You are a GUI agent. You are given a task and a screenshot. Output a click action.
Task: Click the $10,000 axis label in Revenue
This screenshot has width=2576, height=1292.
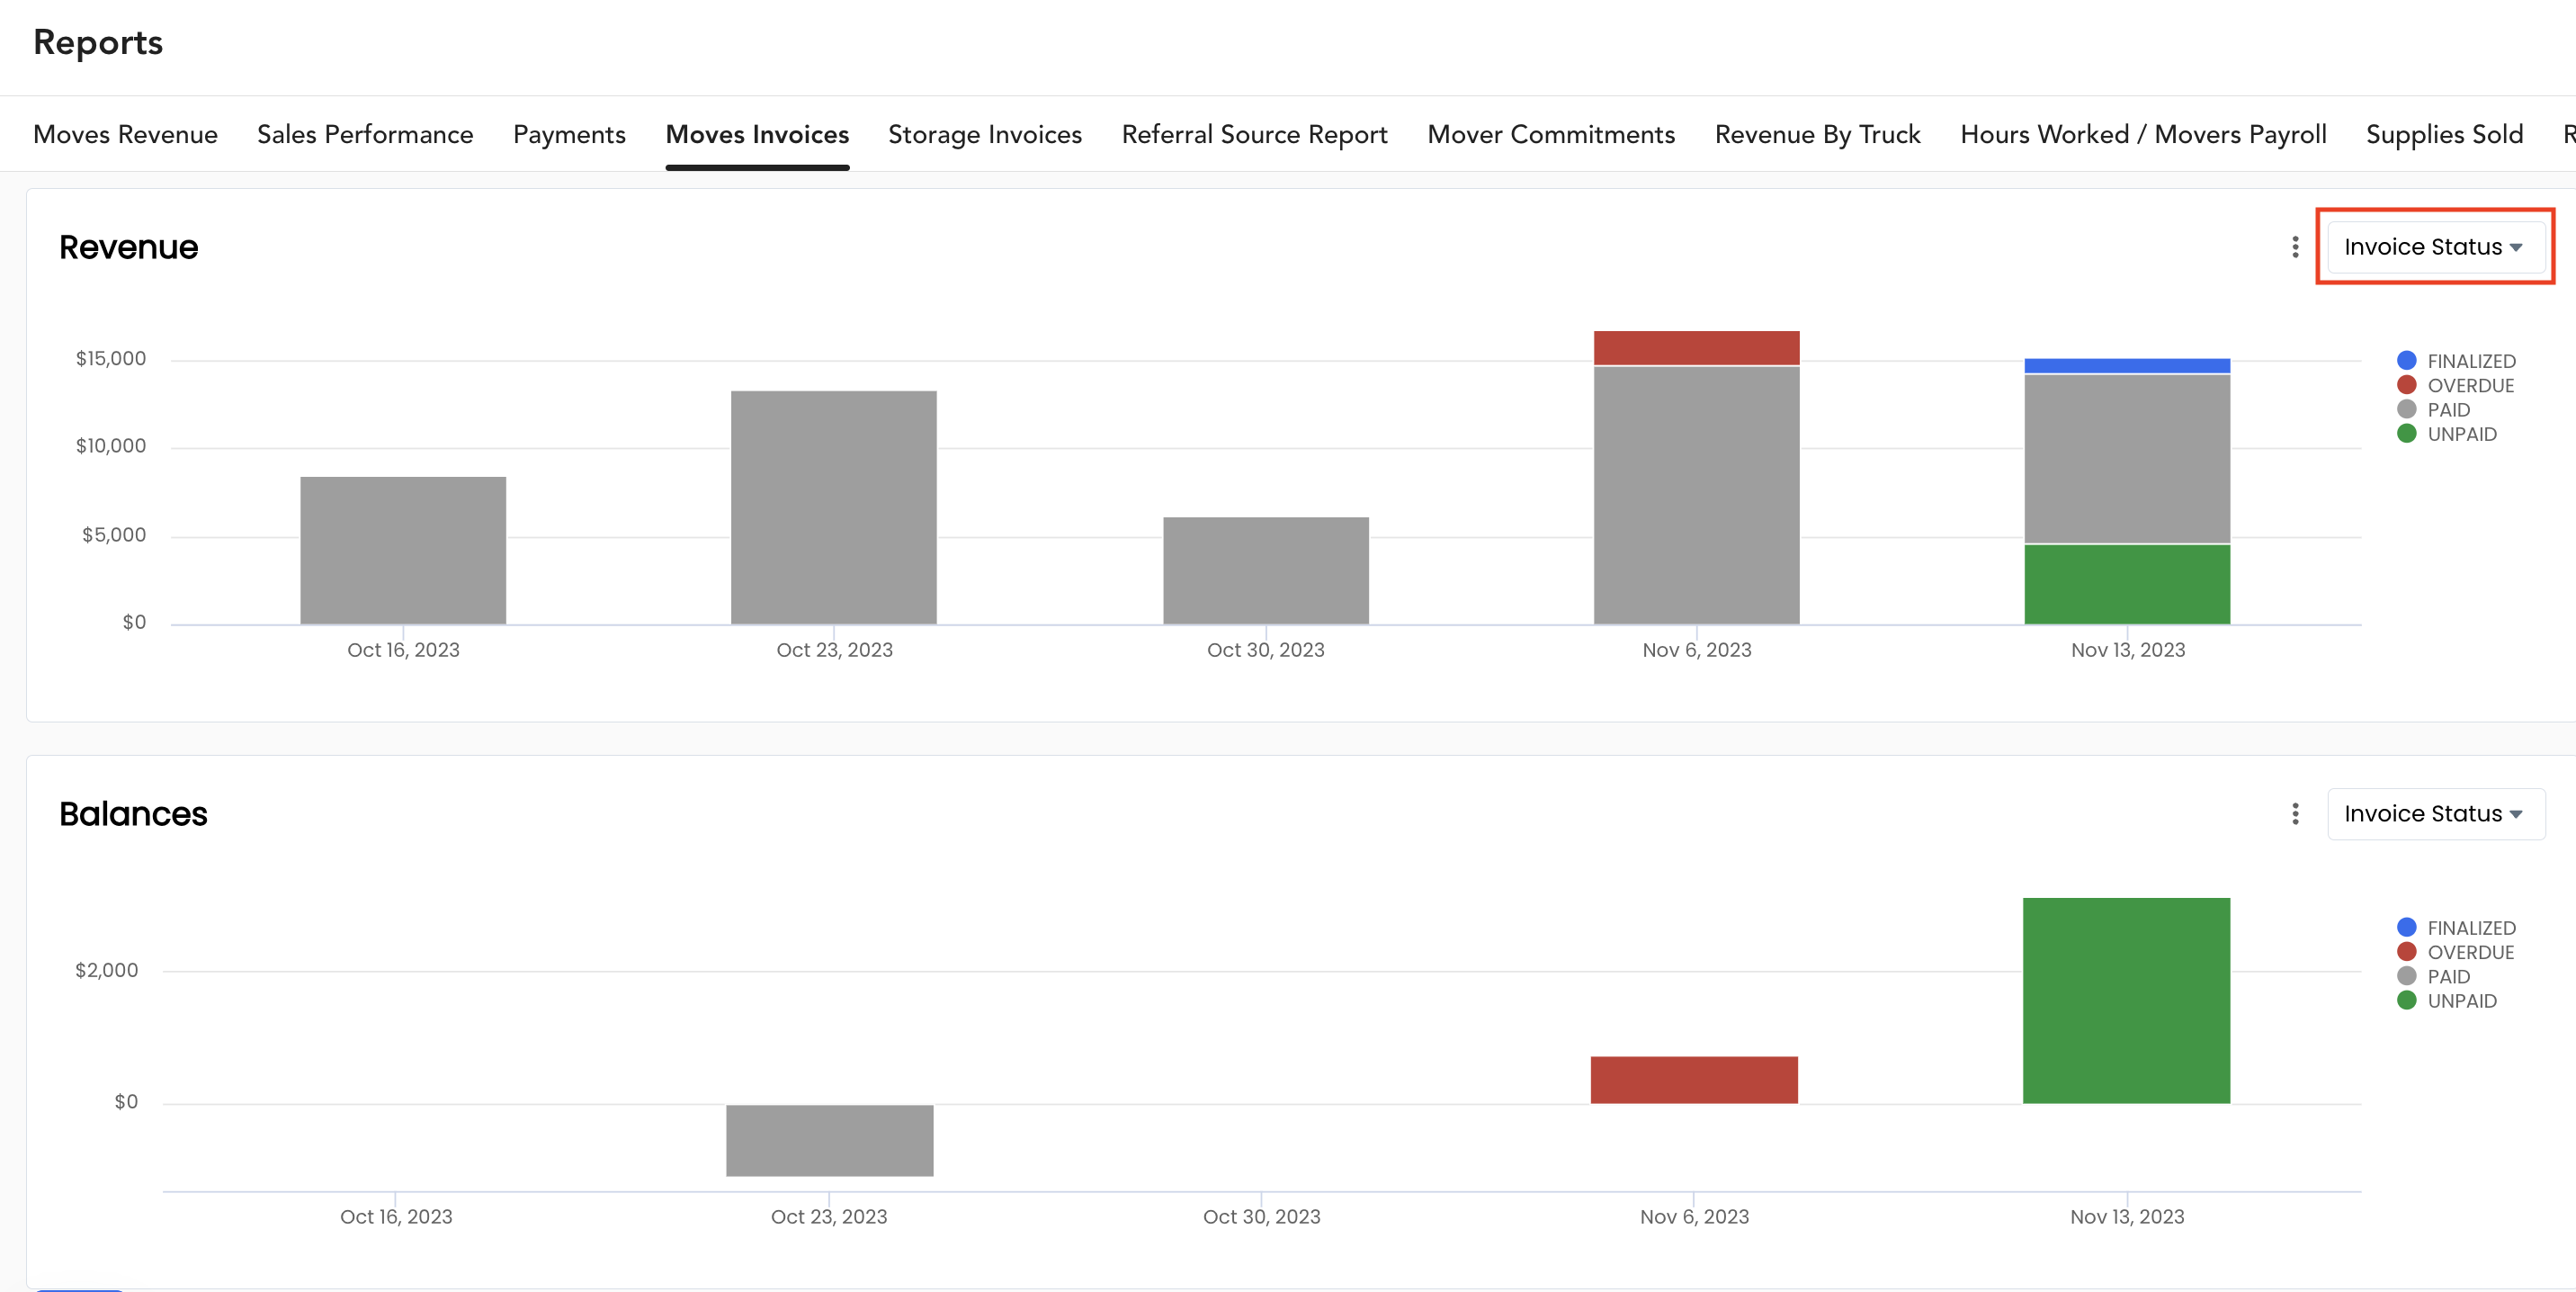point(111,446)
